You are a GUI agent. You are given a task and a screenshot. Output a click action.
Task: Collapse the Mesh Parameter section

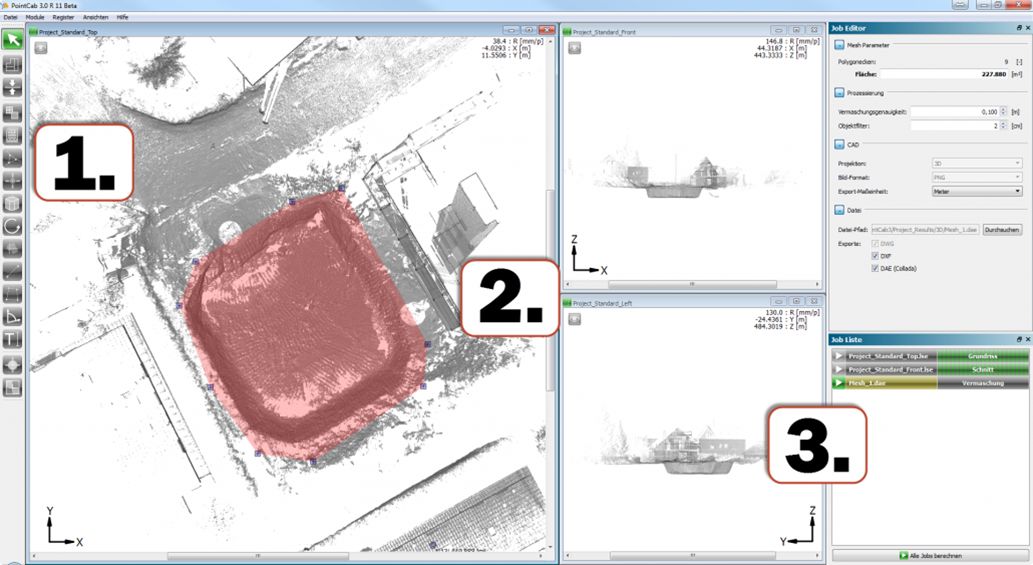[839, 45]
